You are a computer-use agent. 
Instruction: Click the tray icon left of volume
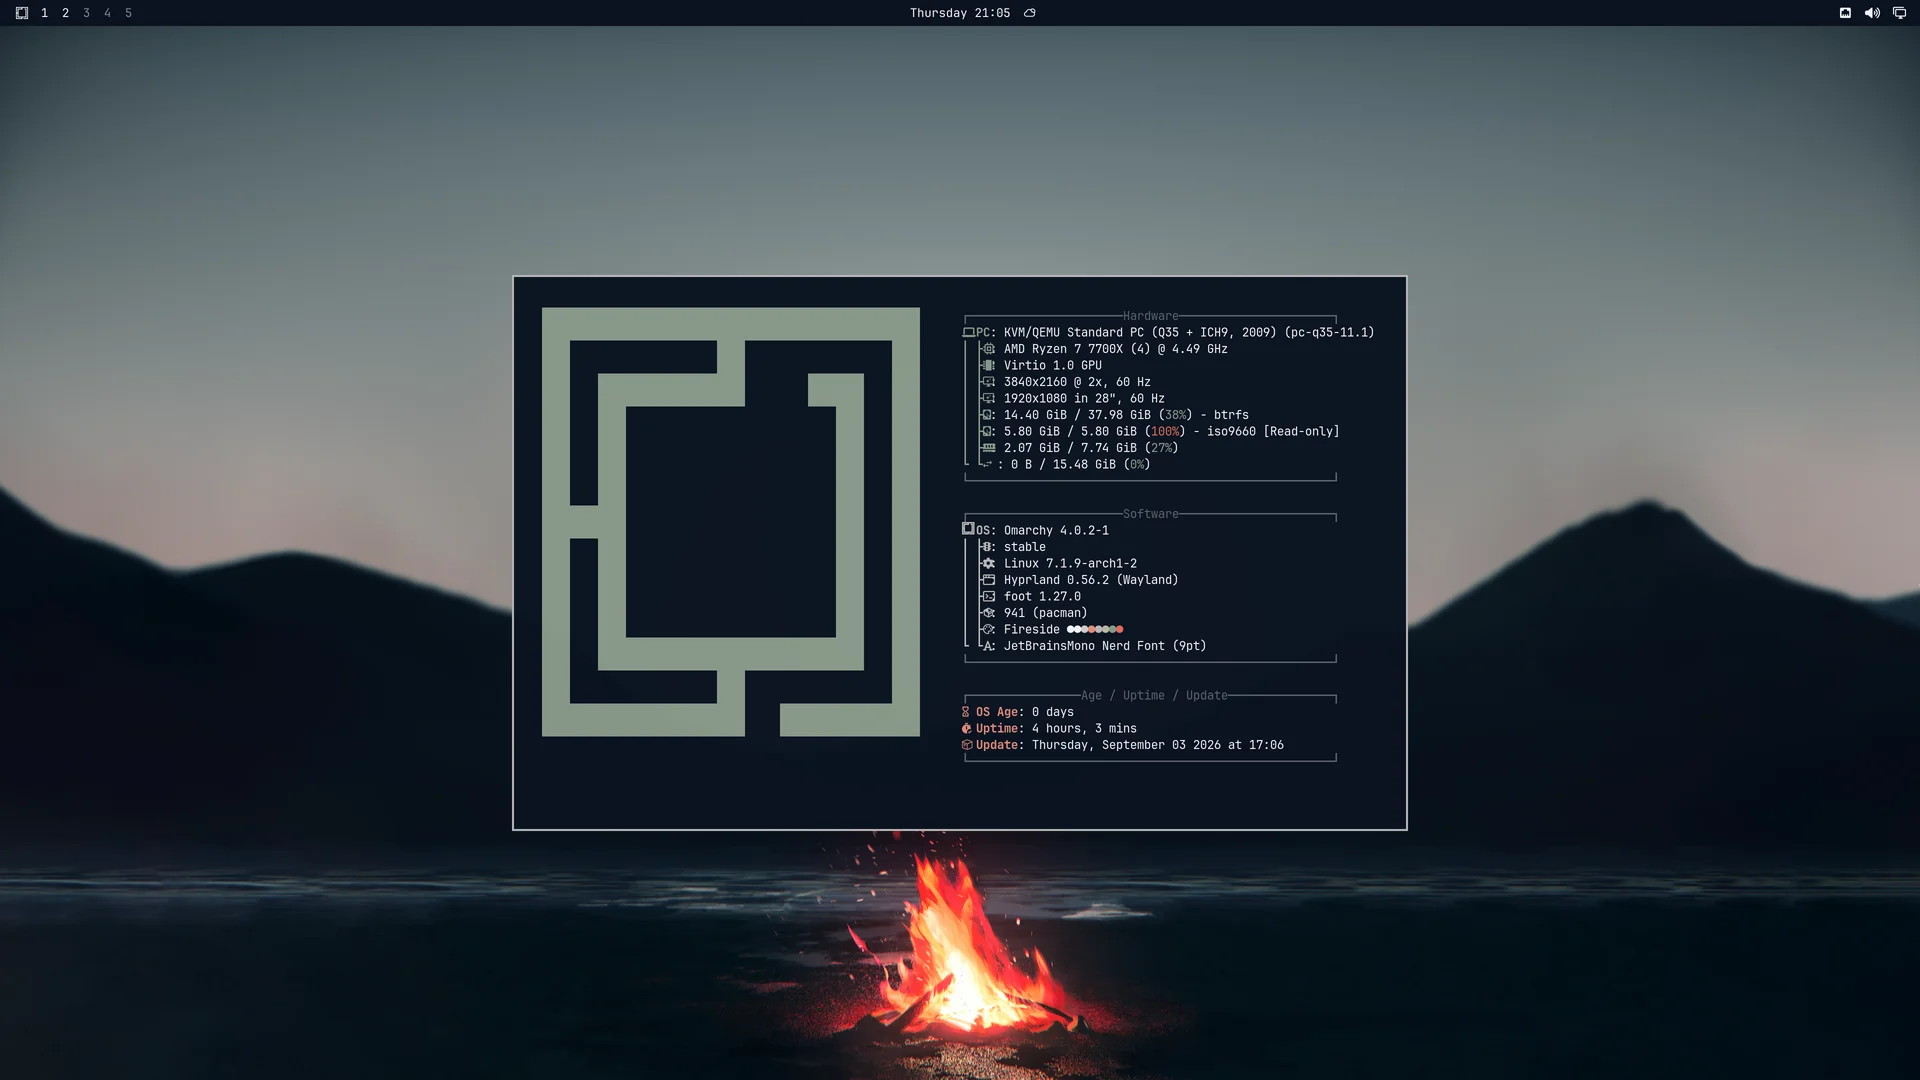(x=1845, y=13)
